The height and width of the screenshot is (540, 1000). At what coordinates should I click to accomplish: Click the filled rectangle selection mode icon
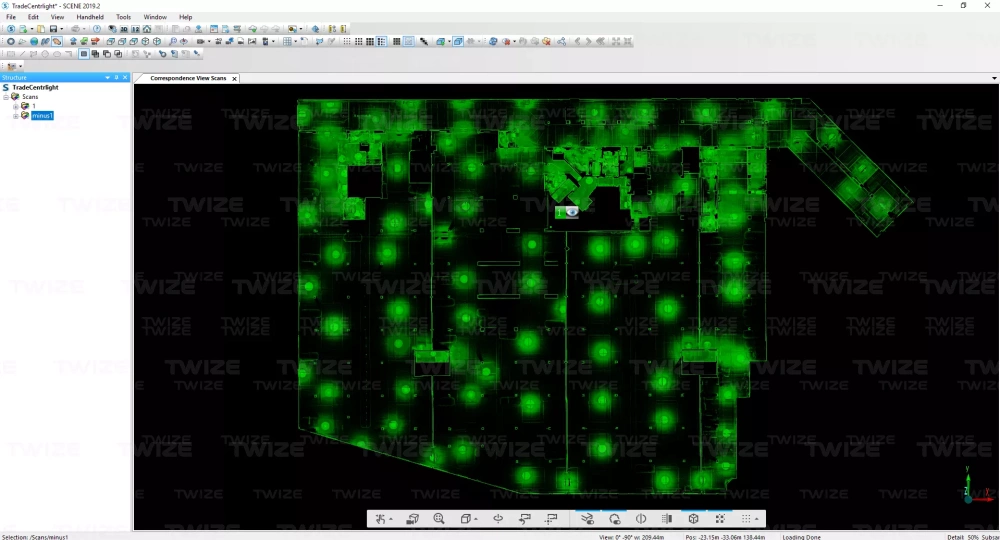(84, 54)
